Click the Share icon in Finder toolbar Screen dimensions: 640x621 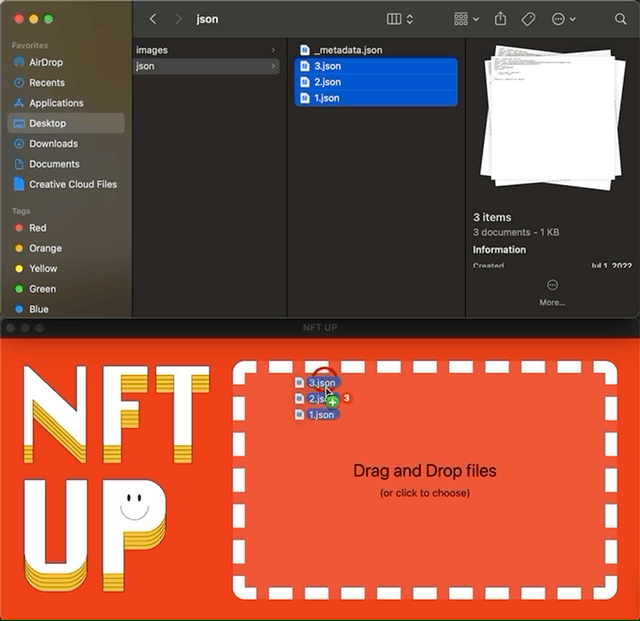click(500, 19)
